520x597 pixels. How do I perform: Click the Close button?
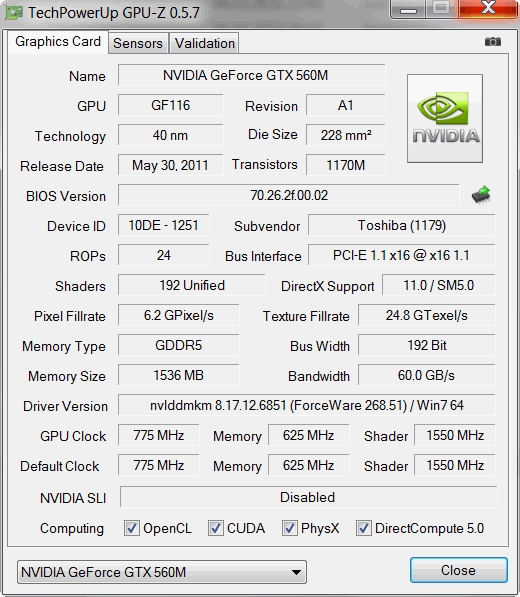[x=459, y=570]
